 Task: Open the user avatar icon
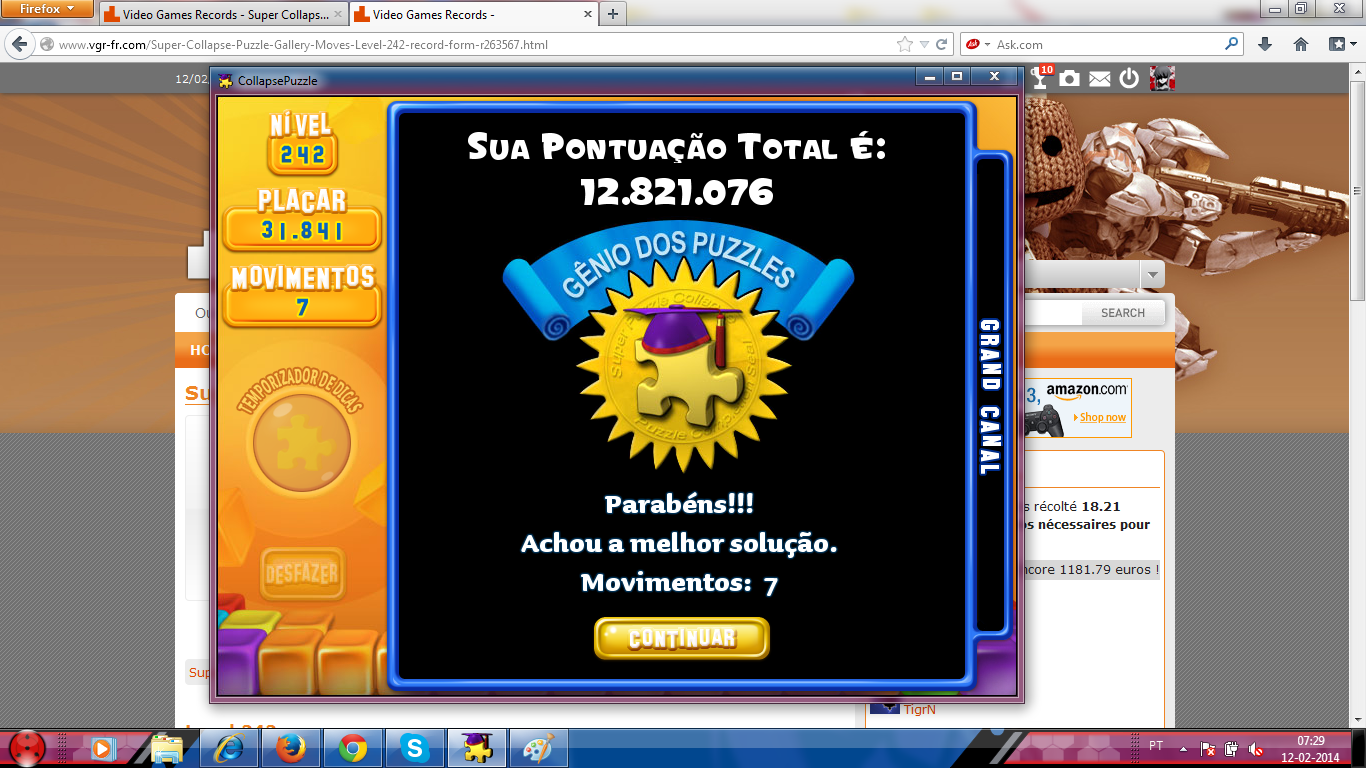[1162, 78]
